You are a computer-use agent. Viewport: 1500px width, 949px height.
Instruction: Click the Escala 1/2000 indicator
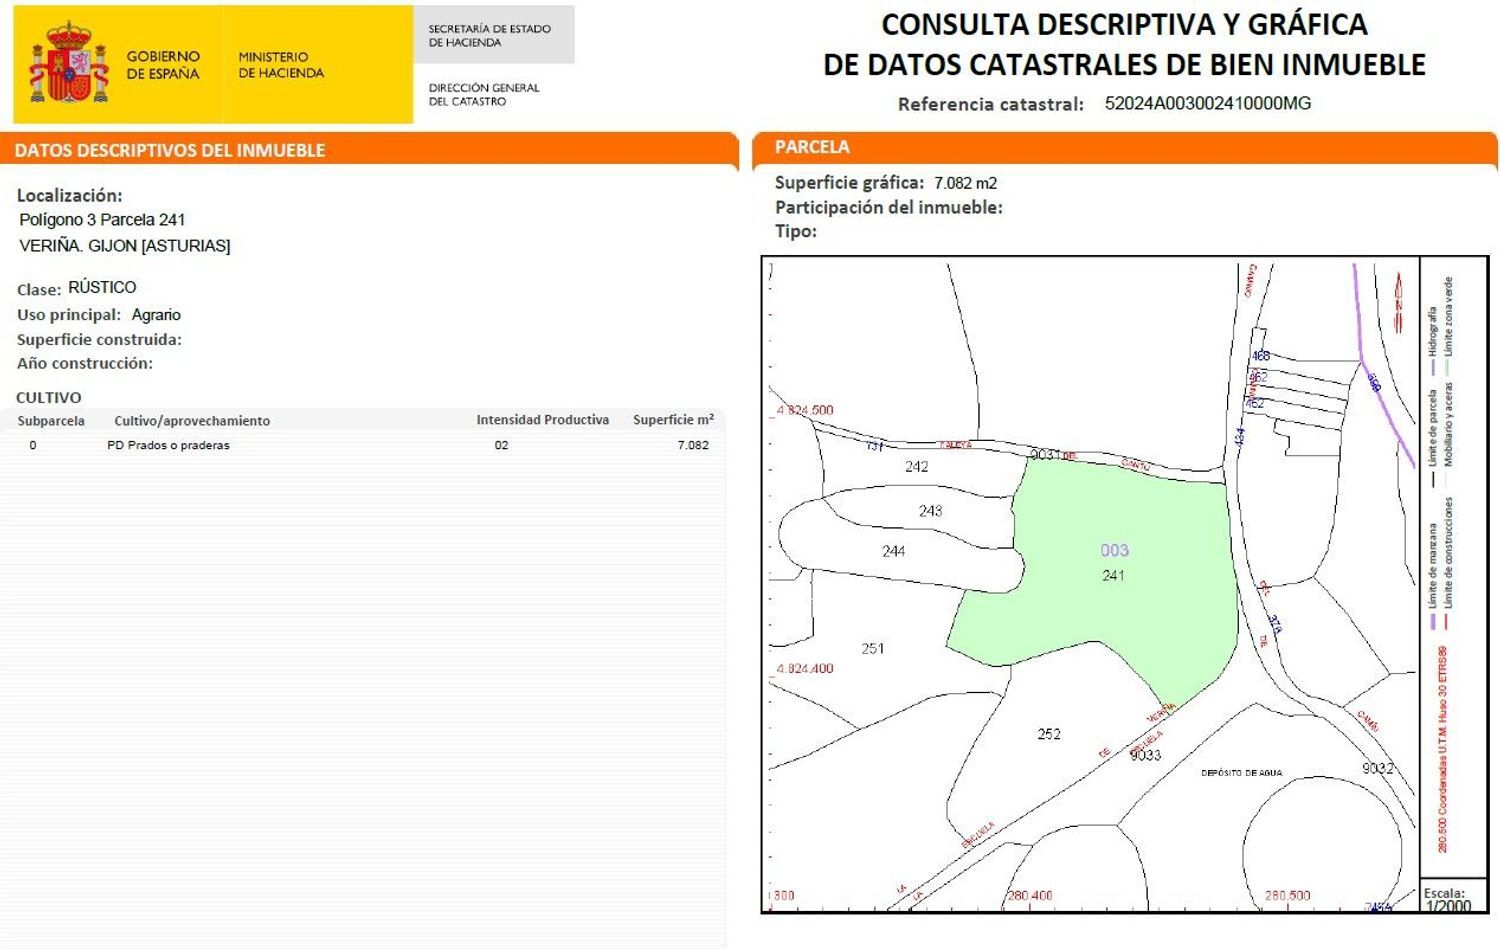point(1447,899)
